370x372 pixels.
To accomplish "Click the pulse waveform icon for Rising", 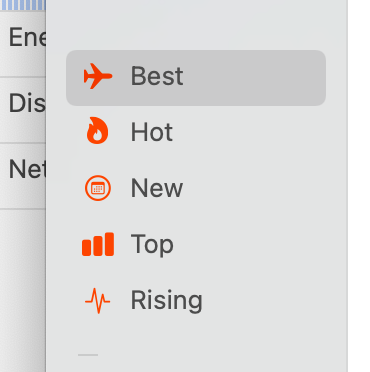I will click(x=97, y=301).
